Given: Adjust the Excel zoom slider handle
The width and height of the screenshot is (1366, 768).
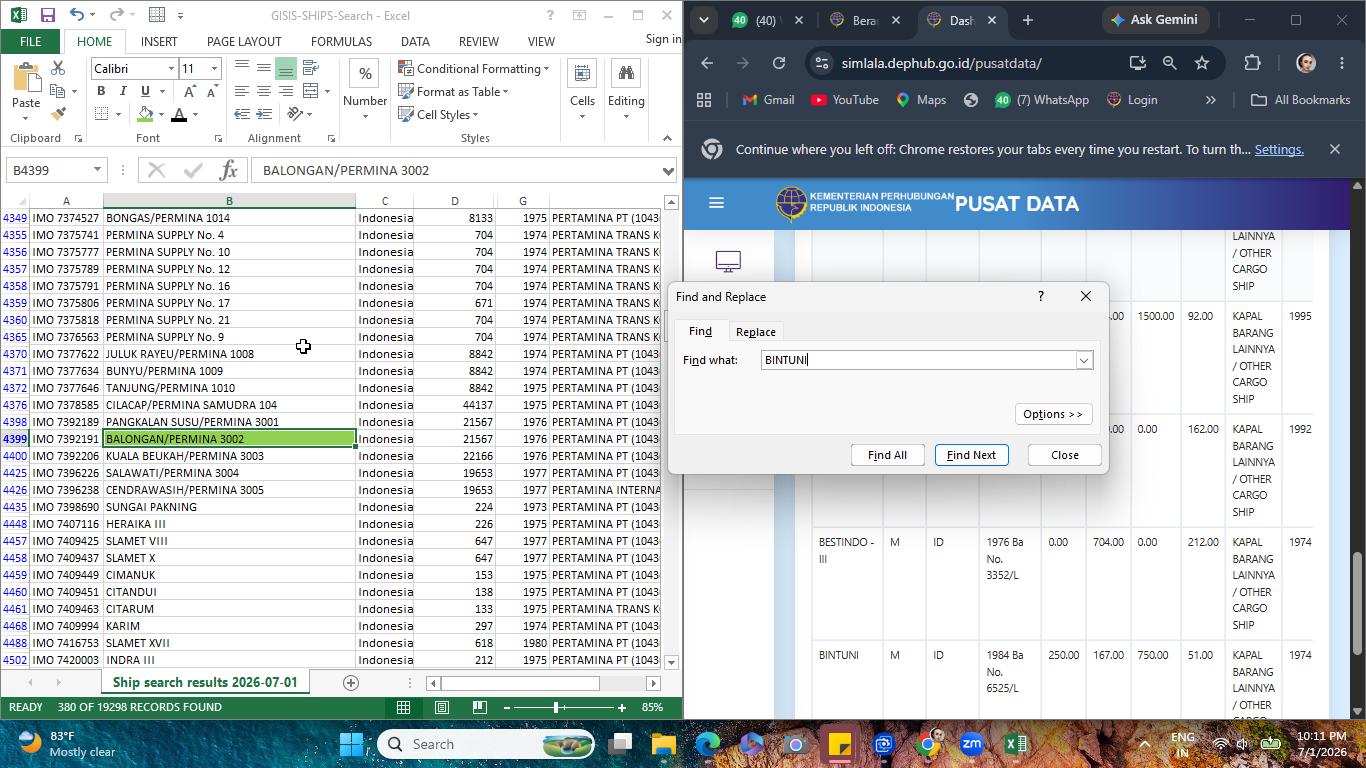Looking at the screenshot, I should 556,707.
